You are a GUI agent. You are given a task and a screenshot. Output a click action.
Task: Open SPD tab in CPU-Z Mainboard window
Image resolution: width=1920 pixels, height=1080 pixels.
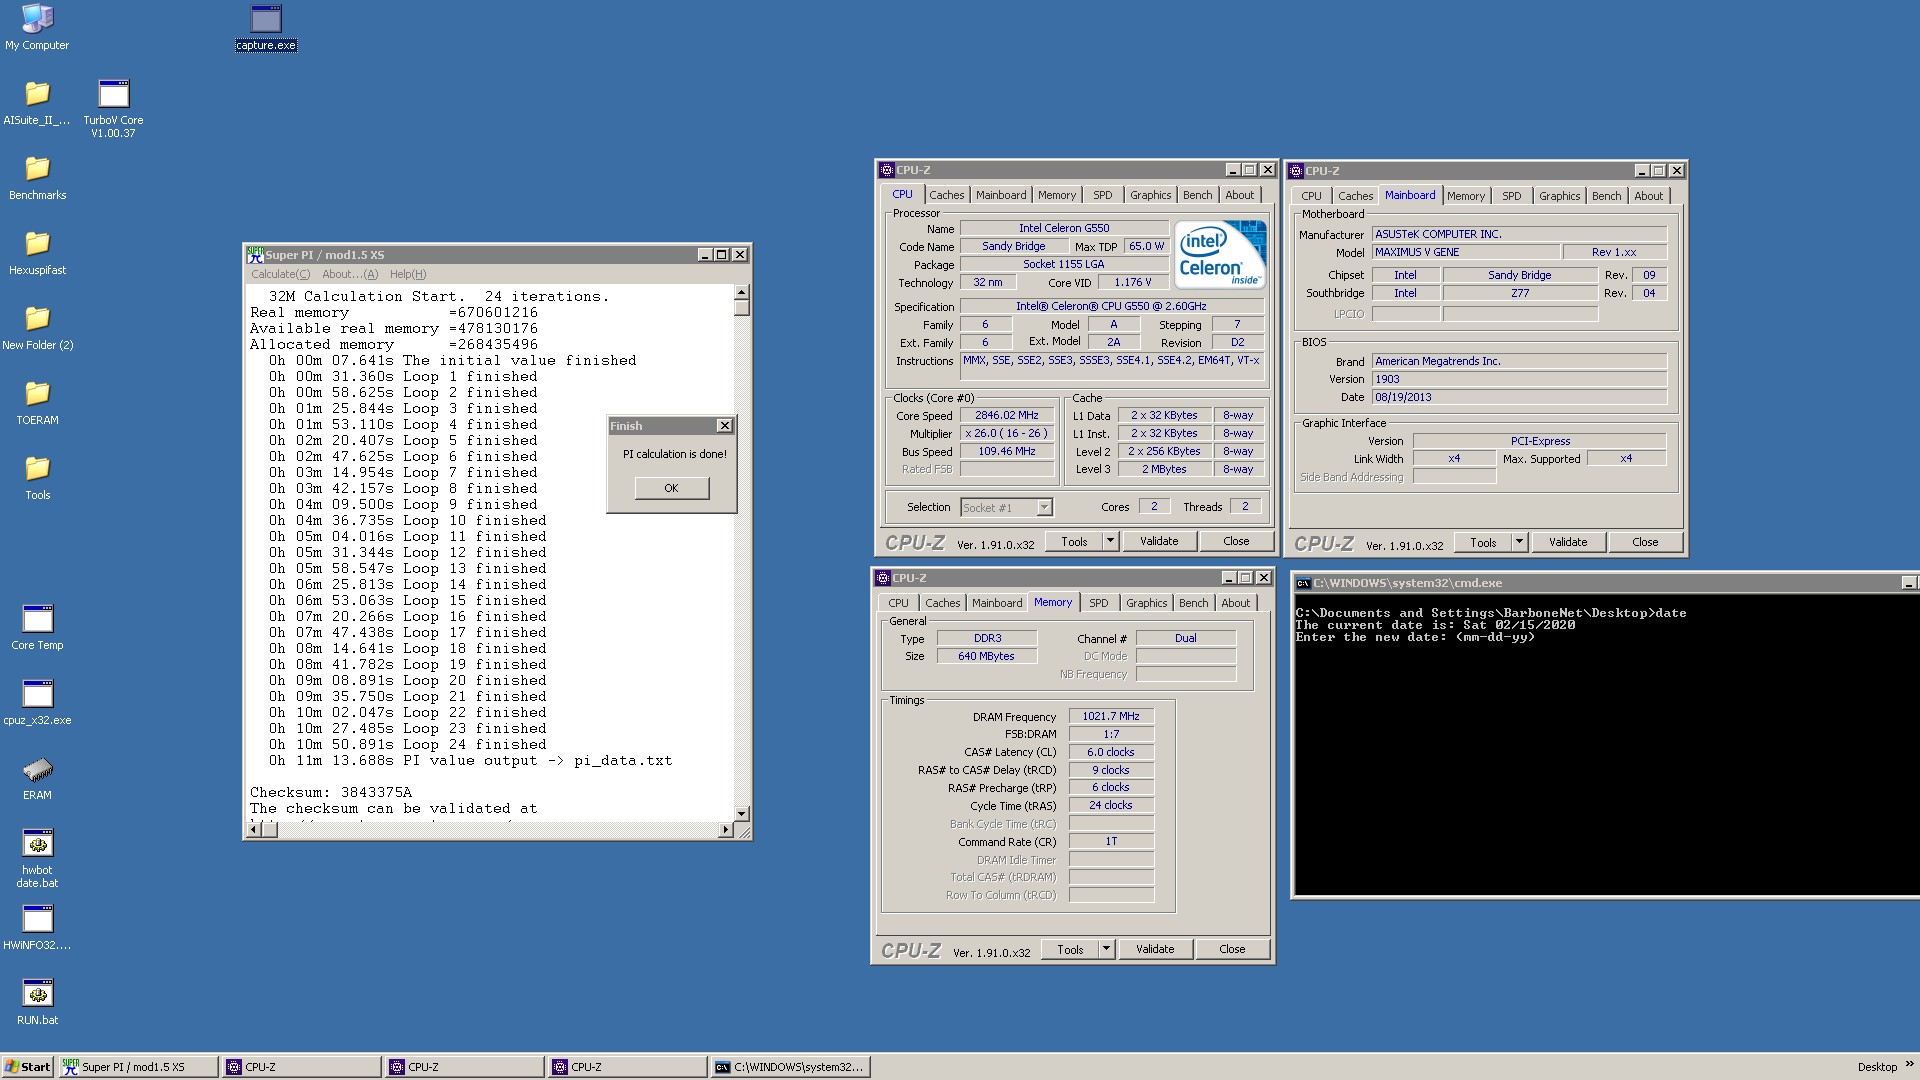[1511, 196]
